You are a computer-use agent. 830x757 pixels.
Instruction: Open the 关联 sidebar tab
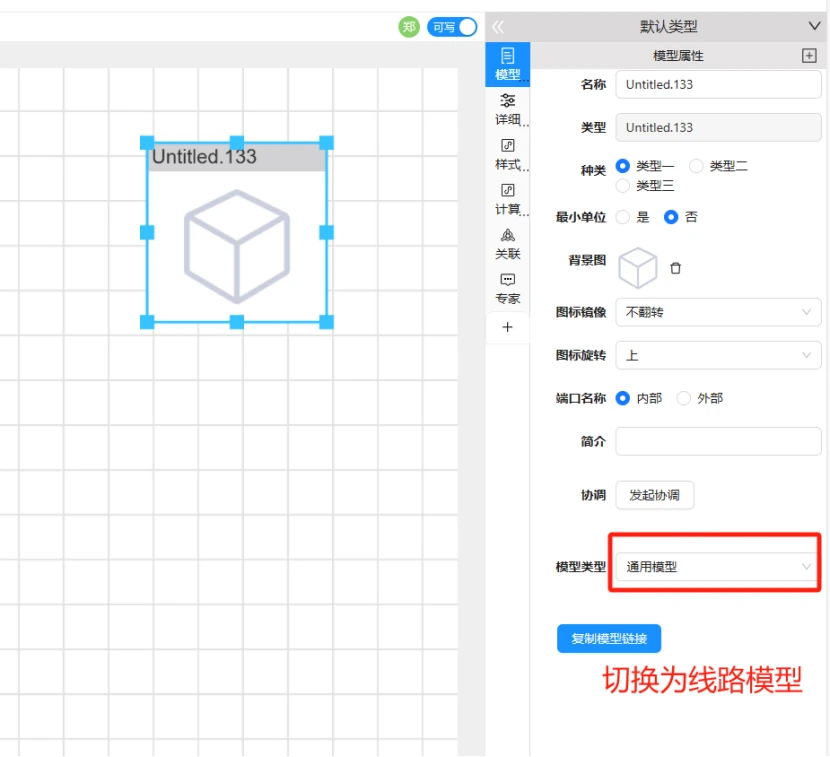point(507,244)
